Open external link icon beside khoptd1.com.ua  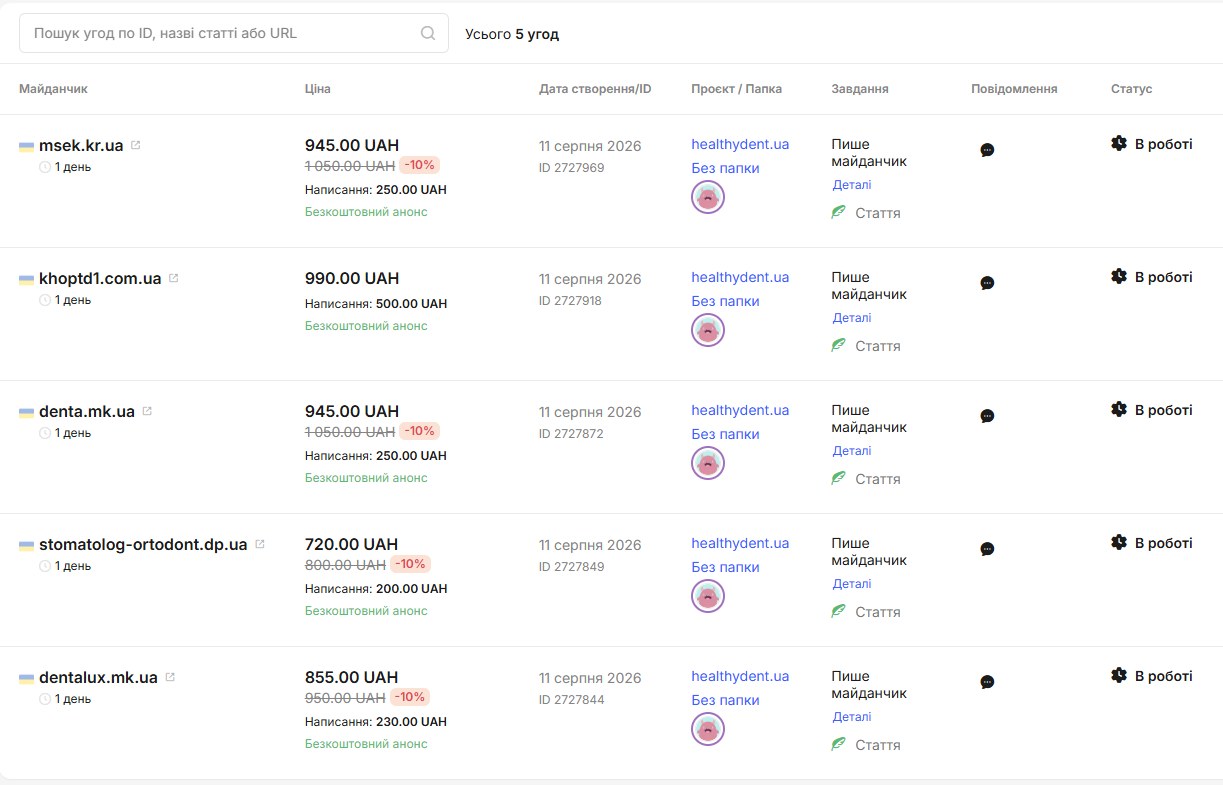174,278
